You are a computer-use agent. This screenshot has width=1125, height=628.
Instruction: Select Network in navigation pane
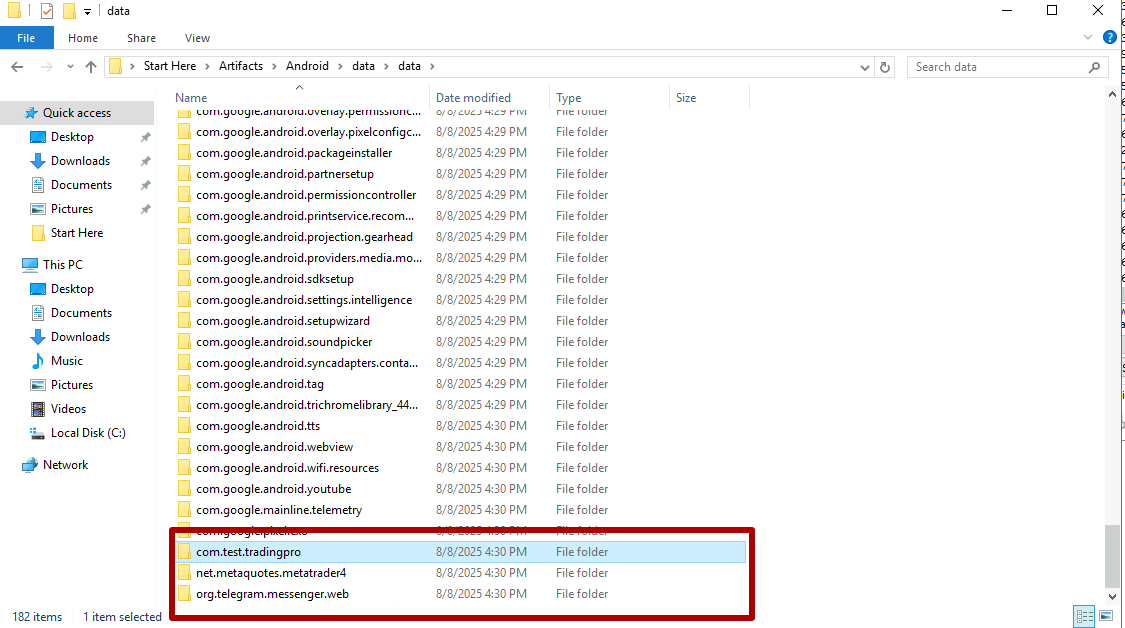click(x=65, y=464)
